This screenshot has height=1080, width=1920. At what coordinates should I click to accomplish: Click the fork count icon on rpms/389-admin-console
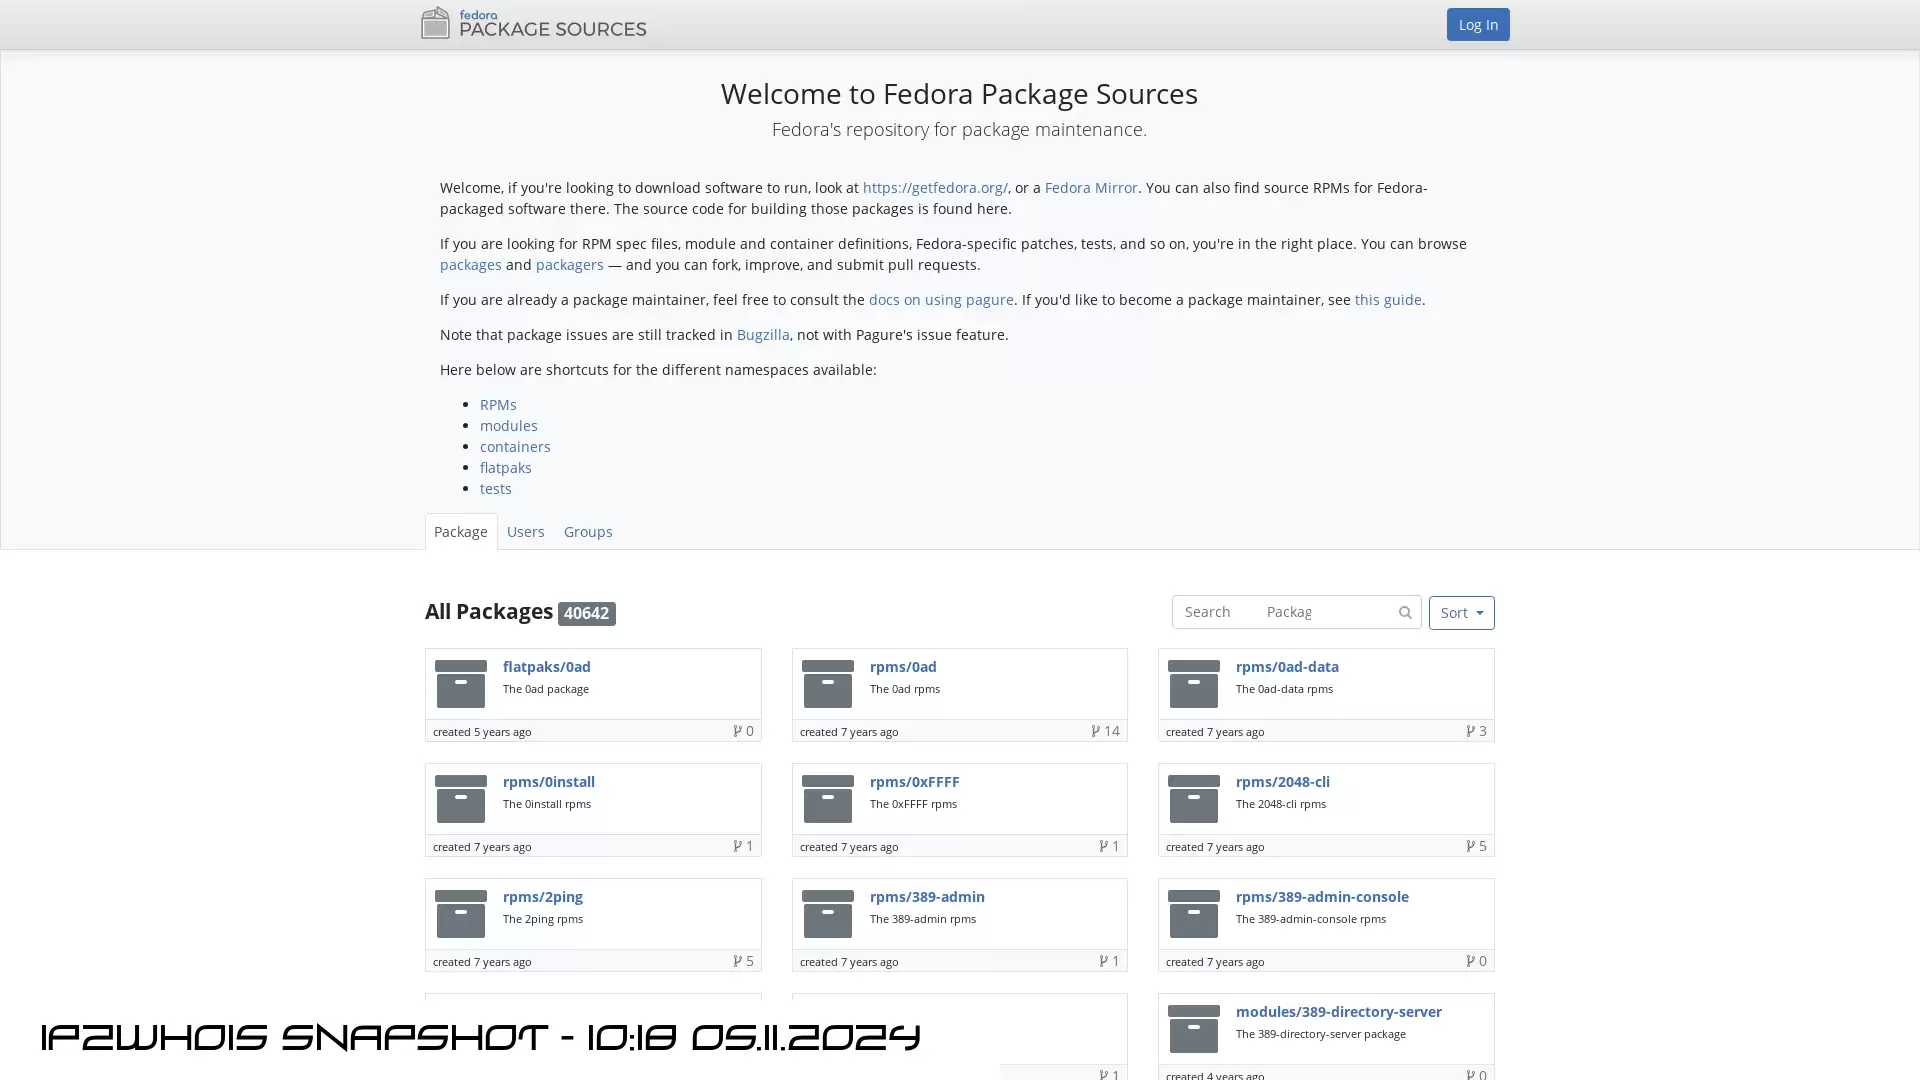click(1471, 961)
